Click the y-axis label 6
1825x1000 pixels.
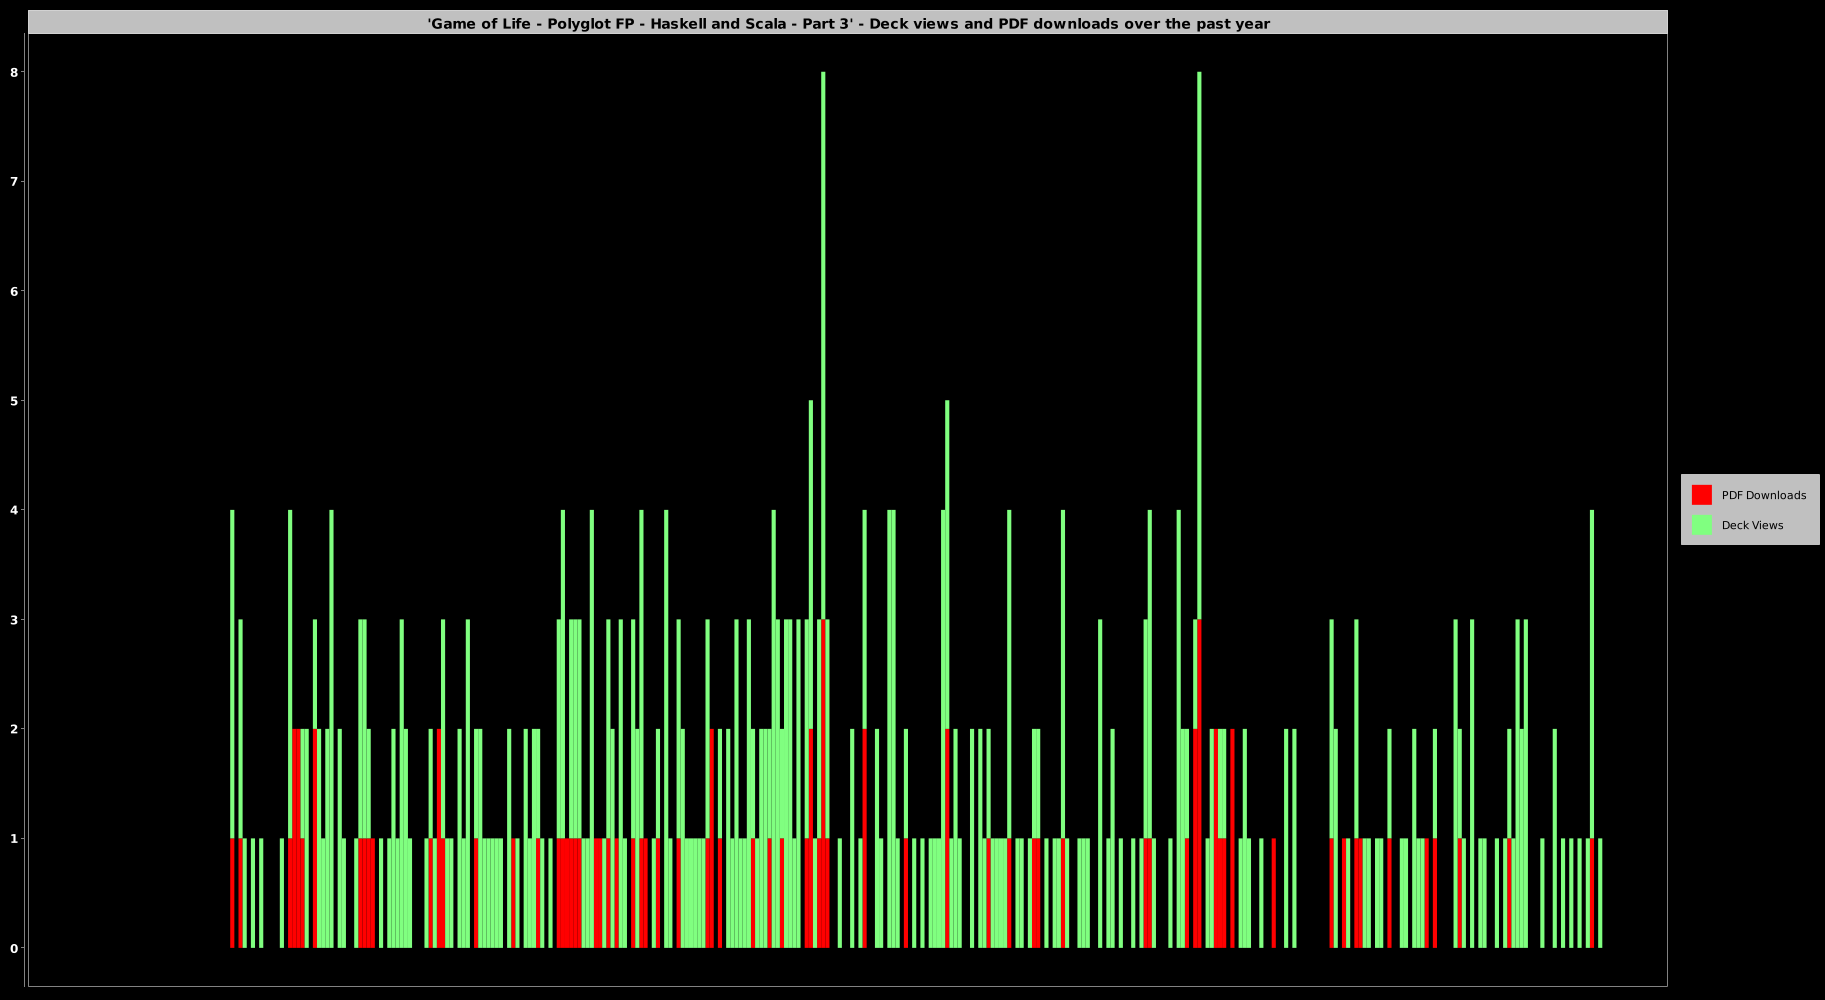(15, 291)
